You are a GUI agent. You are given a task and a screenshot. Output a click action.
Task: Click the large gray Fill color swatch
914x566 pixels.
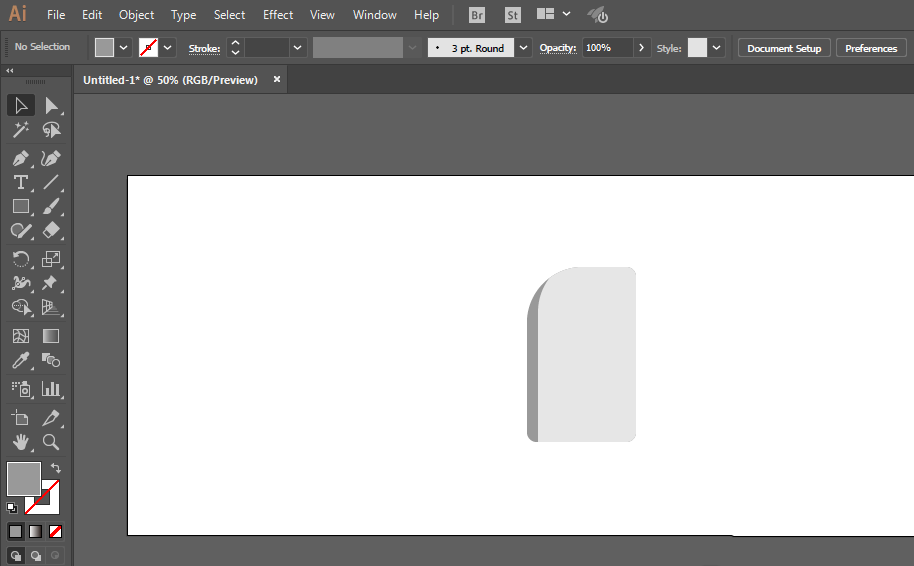pos(23,479)
